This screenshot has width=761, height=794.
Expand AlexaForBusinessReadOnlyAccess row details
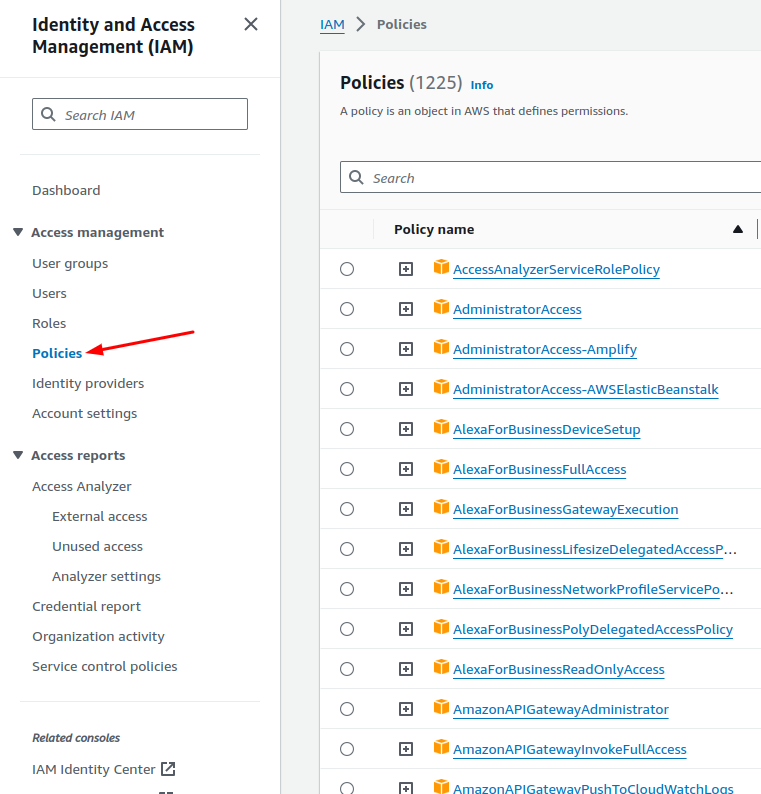point(406,669)
